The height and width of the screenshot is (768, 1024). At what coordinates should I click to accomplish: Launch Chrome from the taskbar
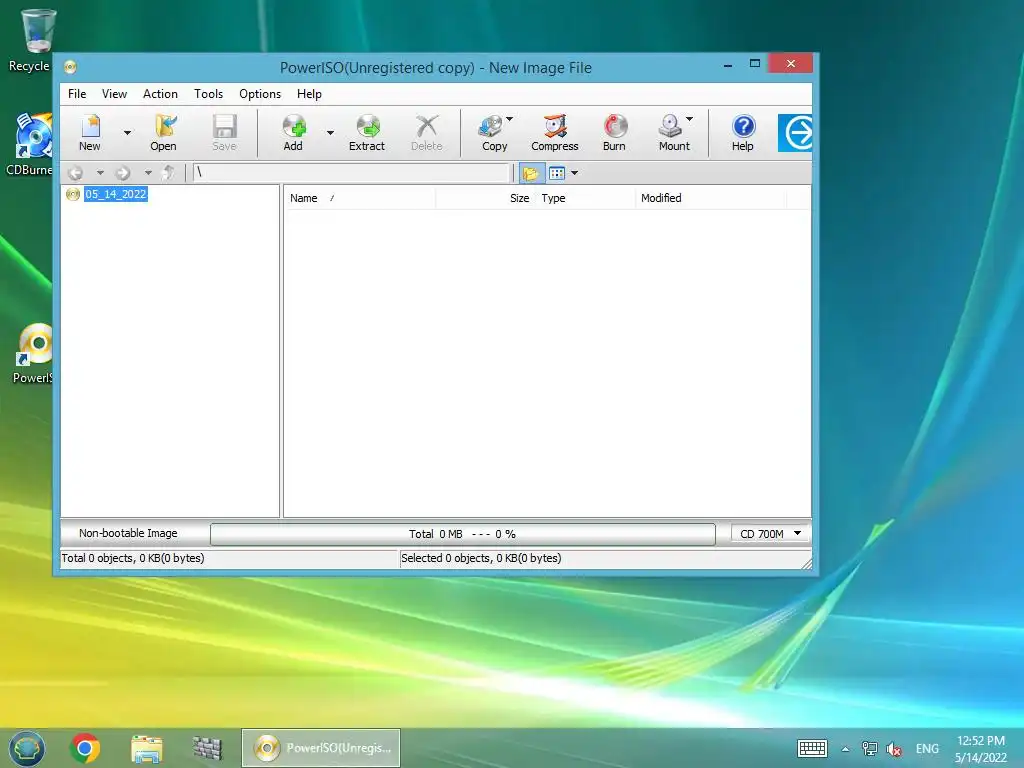point(85,748)
